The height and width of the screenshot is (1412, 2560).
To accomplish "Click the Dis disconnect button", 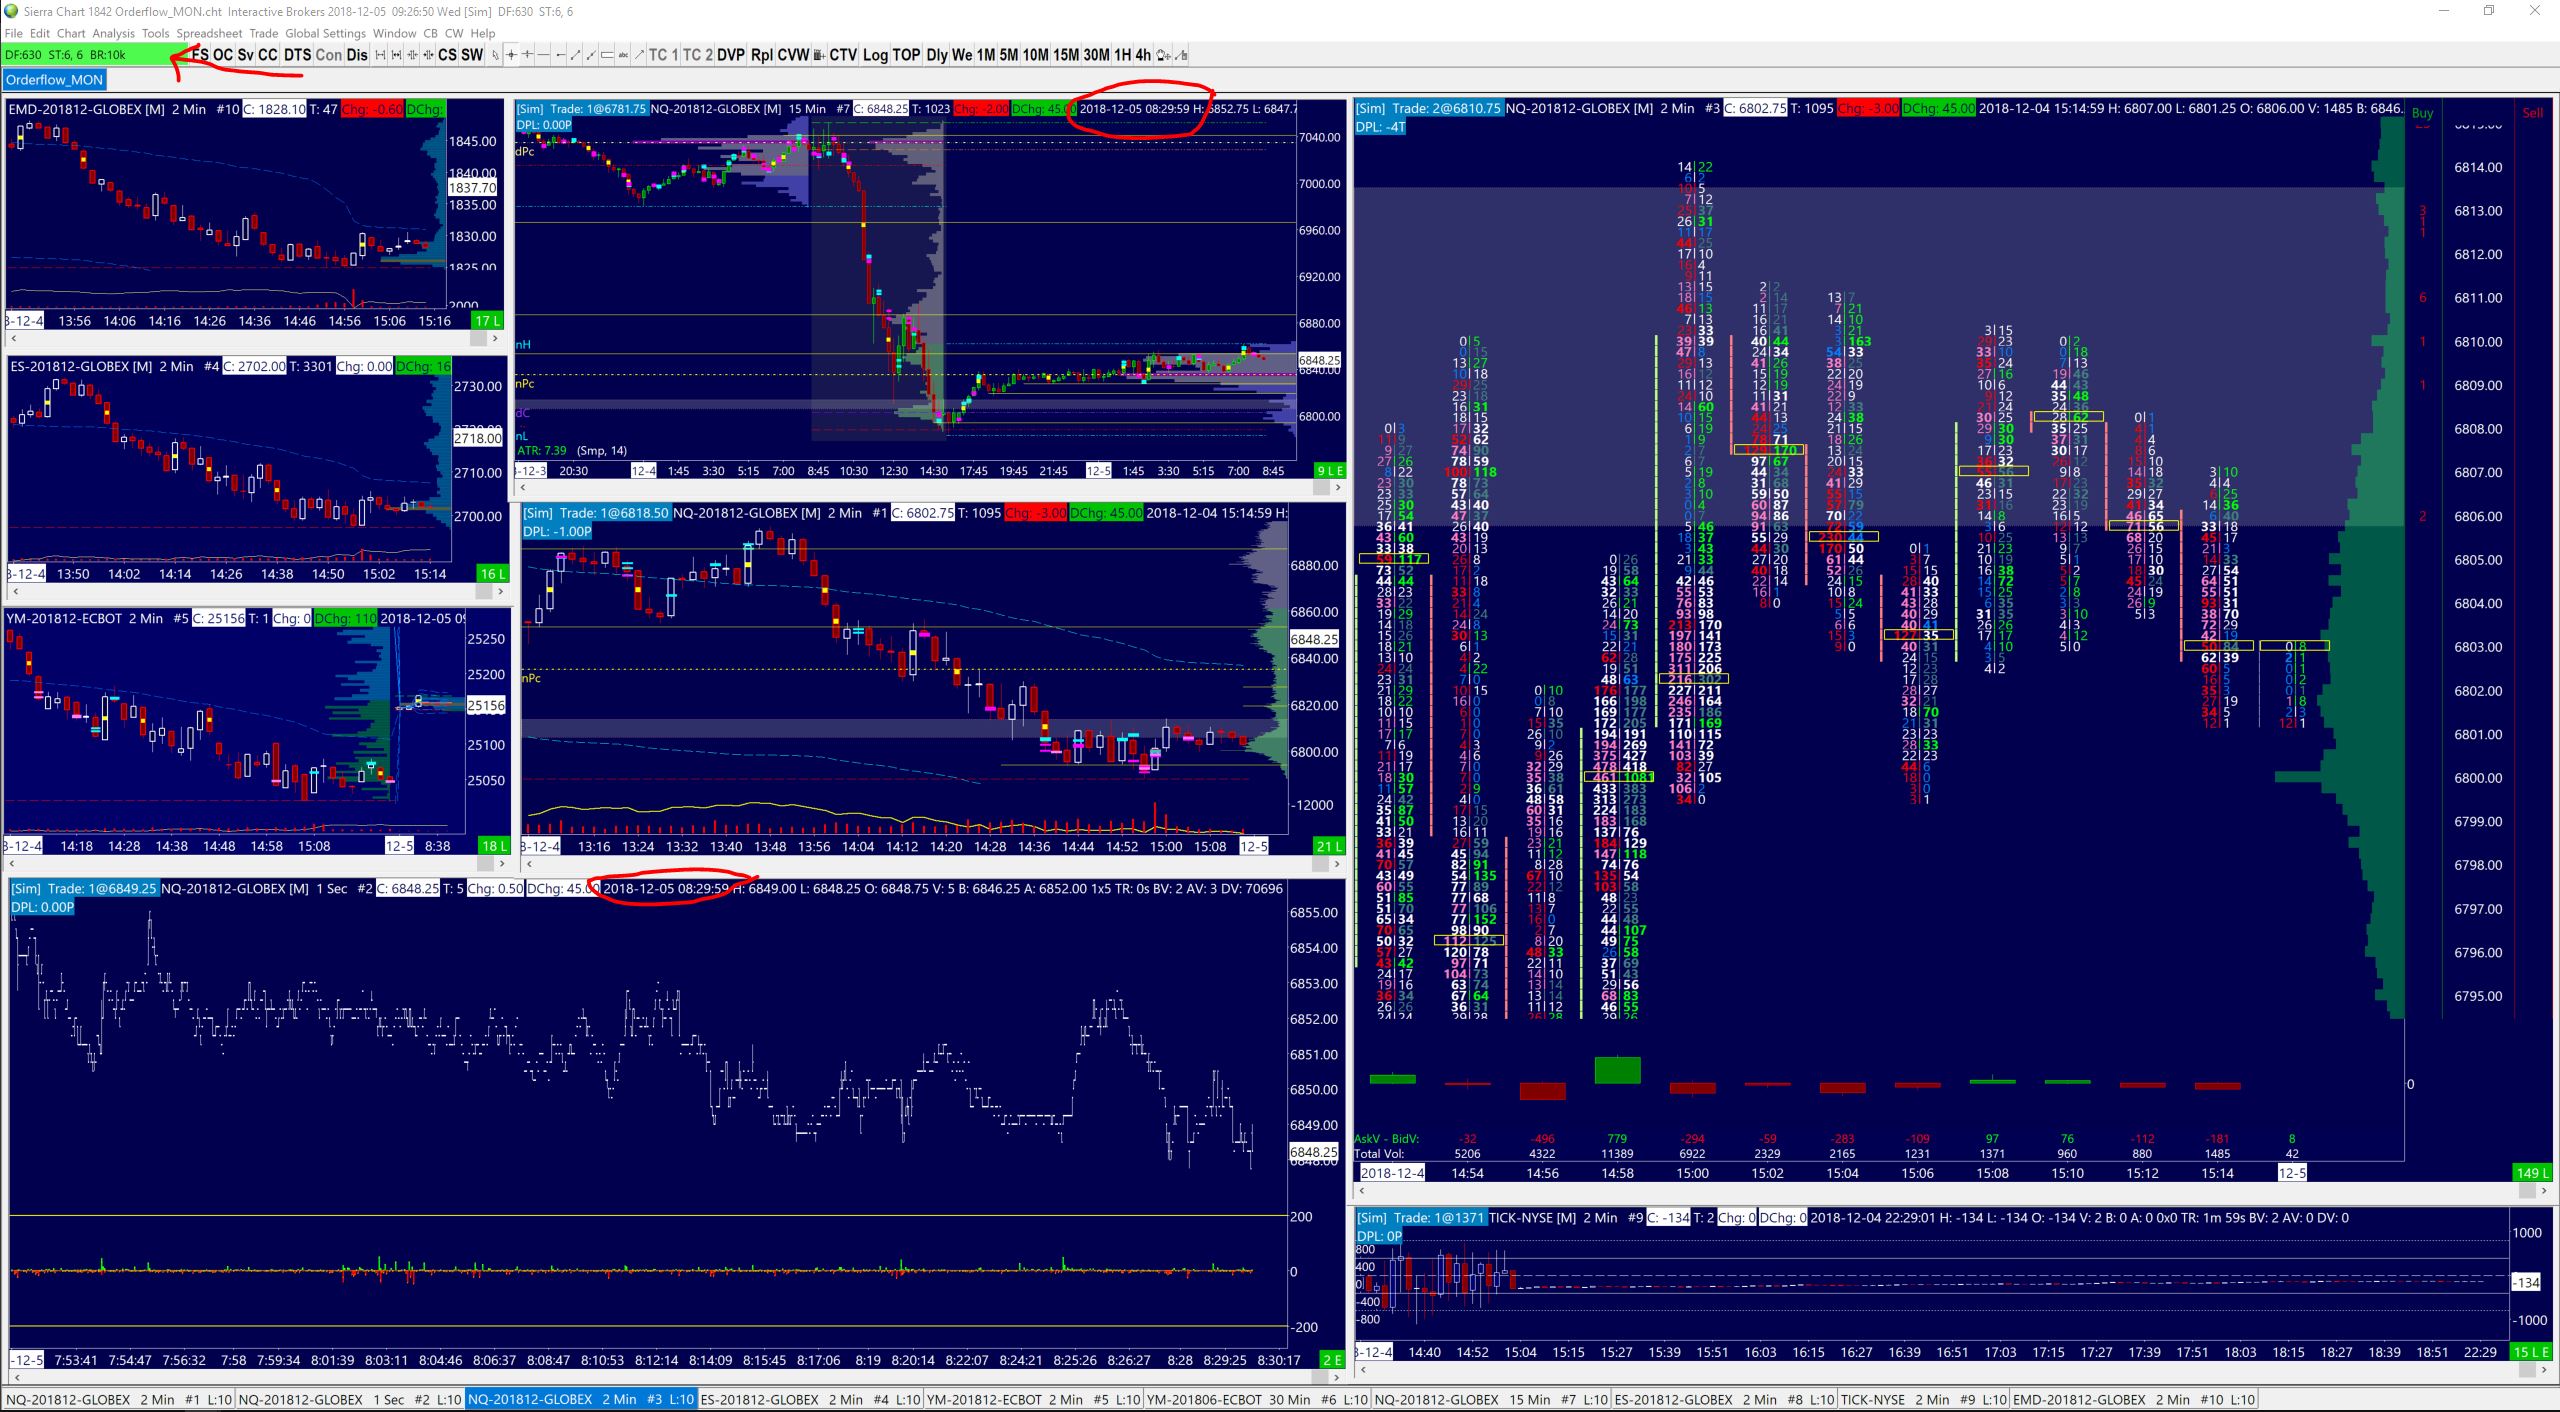I will [x=357, y=55].
